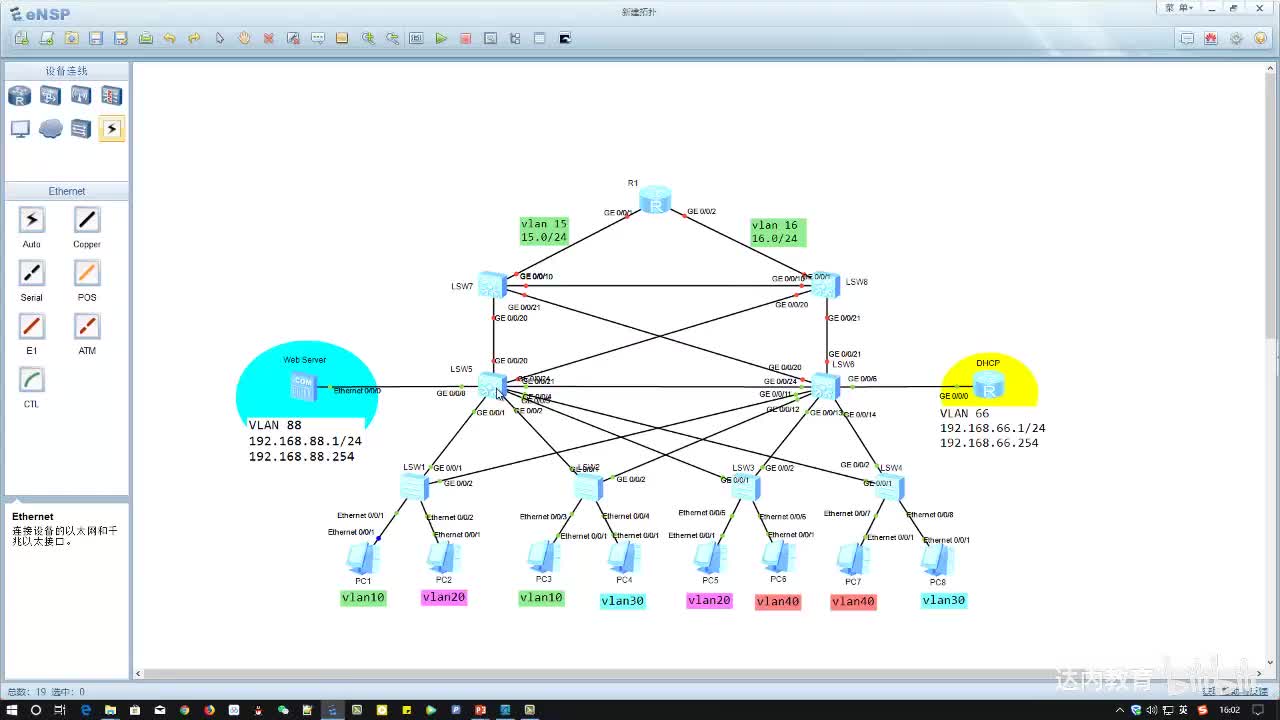Click the vlan20 label under PC2
Screen dimensions: 1280x720
pos(444,597)
